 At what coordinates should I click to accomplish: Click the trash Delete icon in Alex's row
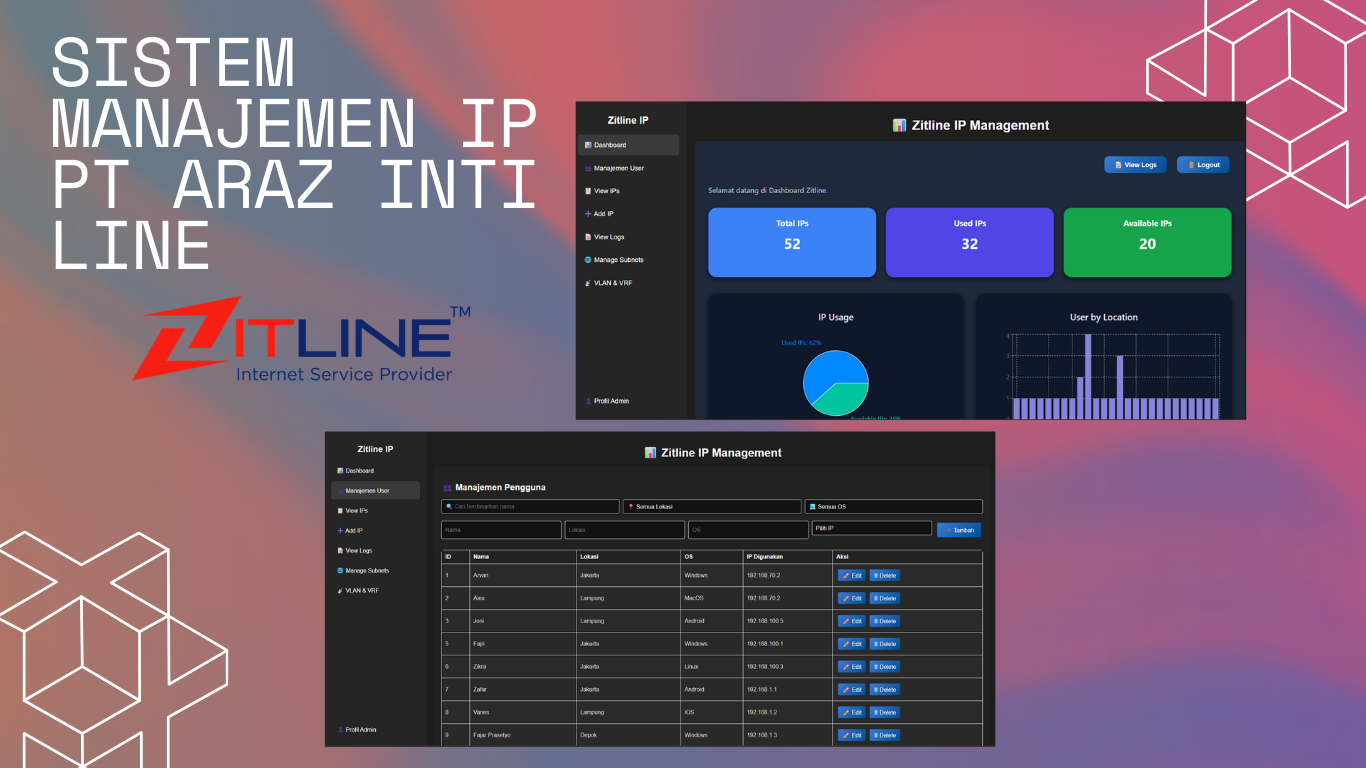click(x=876, y=599)
